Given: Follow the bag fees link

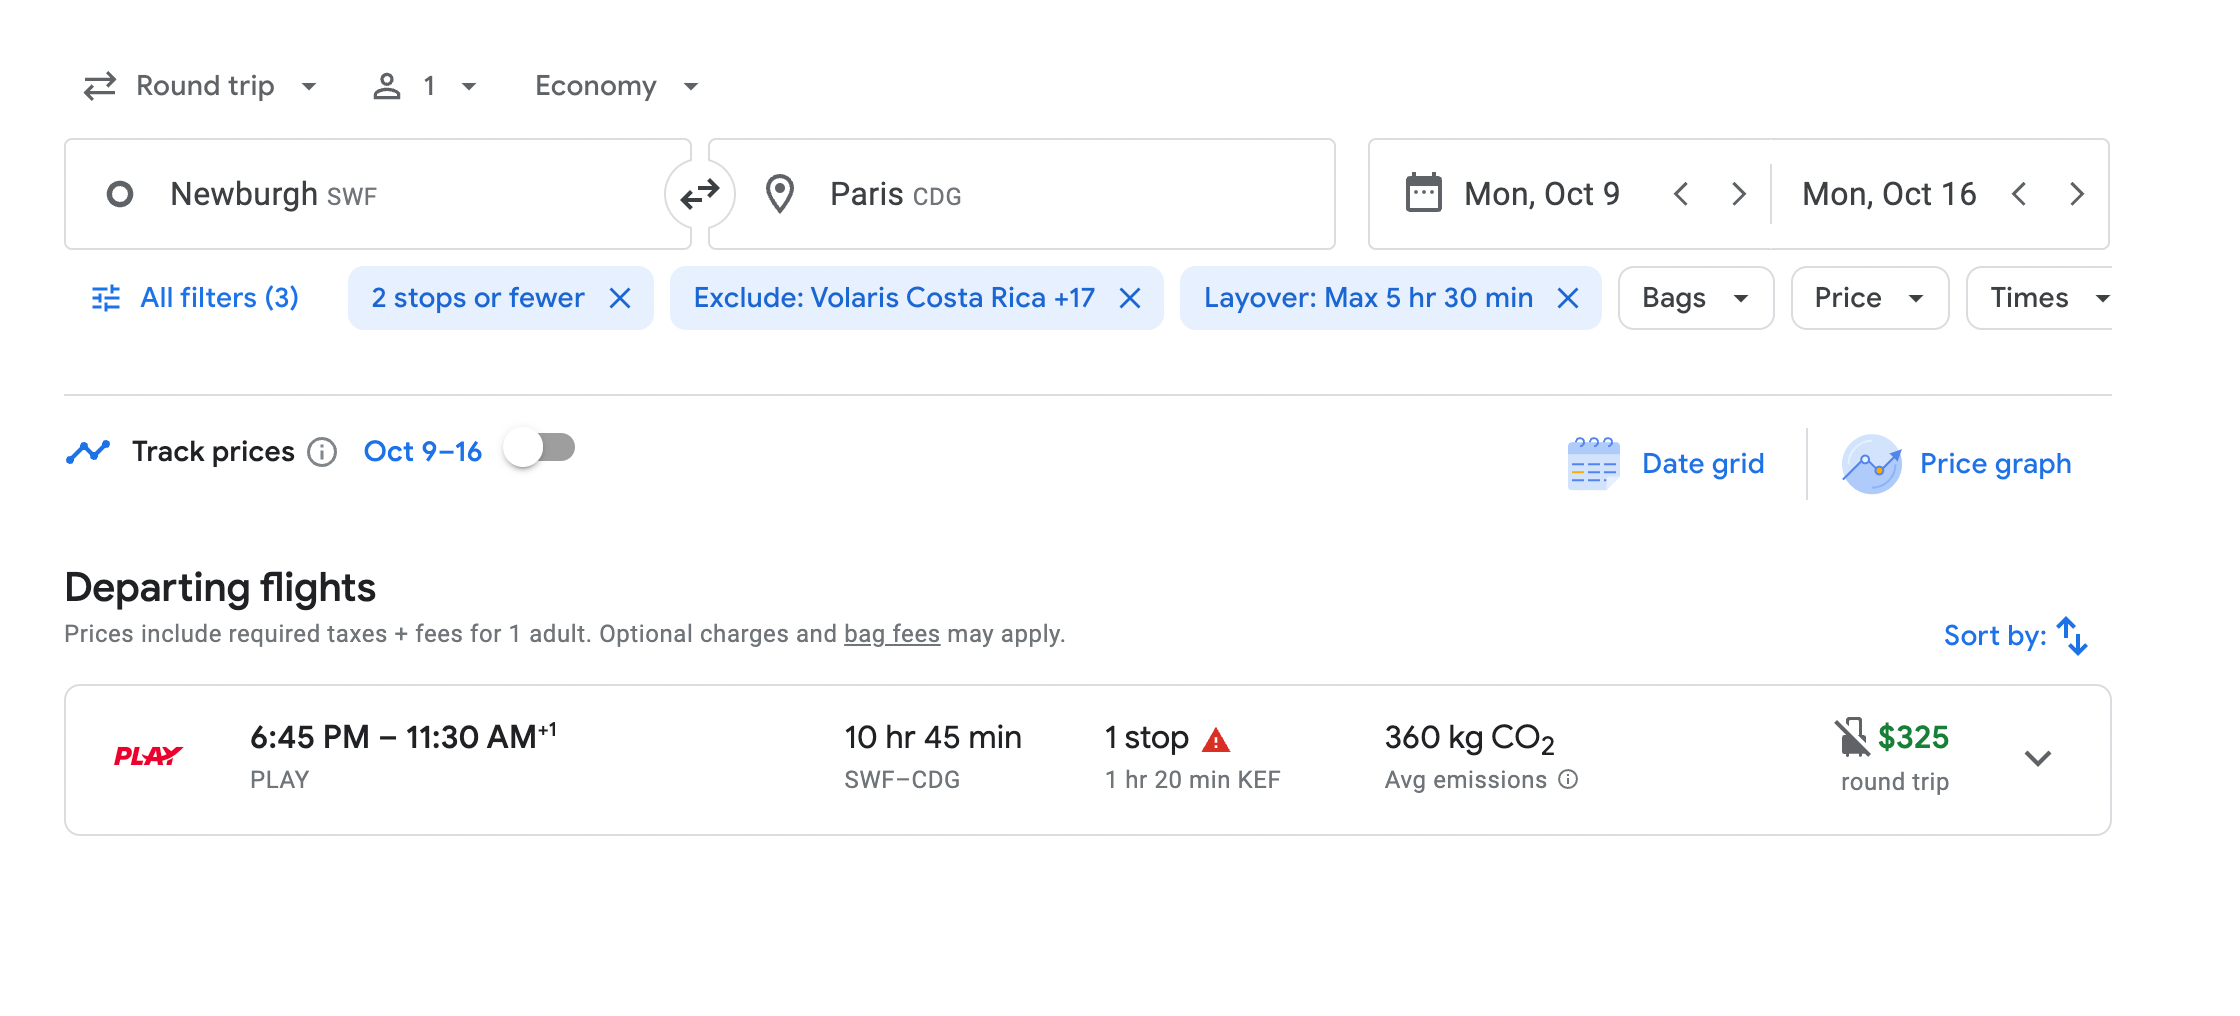Looking at the screenshot, I should (x=891, y=634).
